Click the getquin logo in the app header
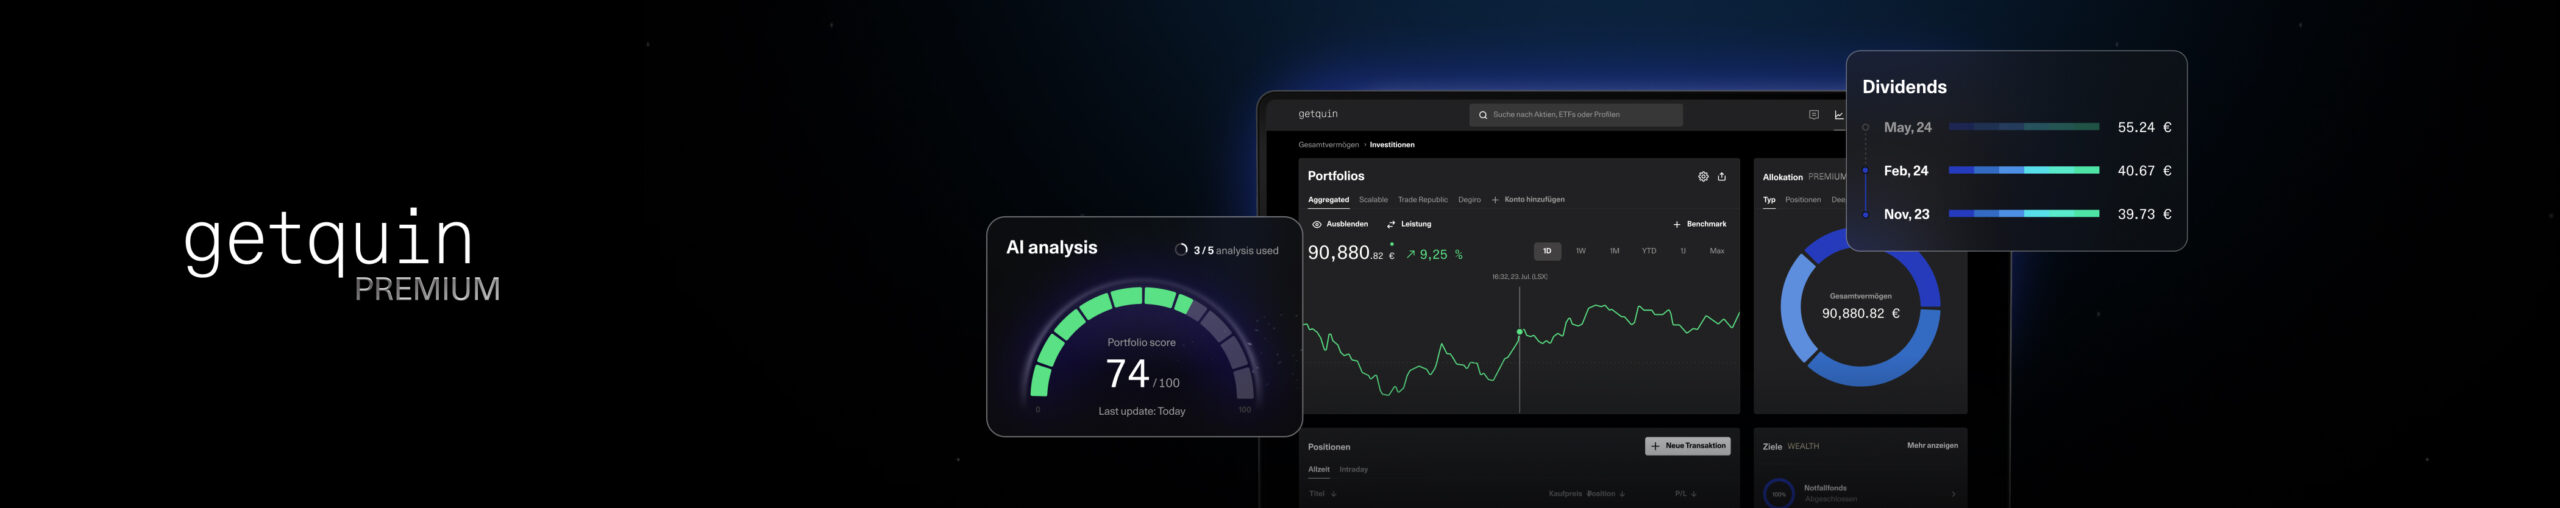Image resolution: width=2560 pixels, height=508 pixels. click(x=1318, y=115)
